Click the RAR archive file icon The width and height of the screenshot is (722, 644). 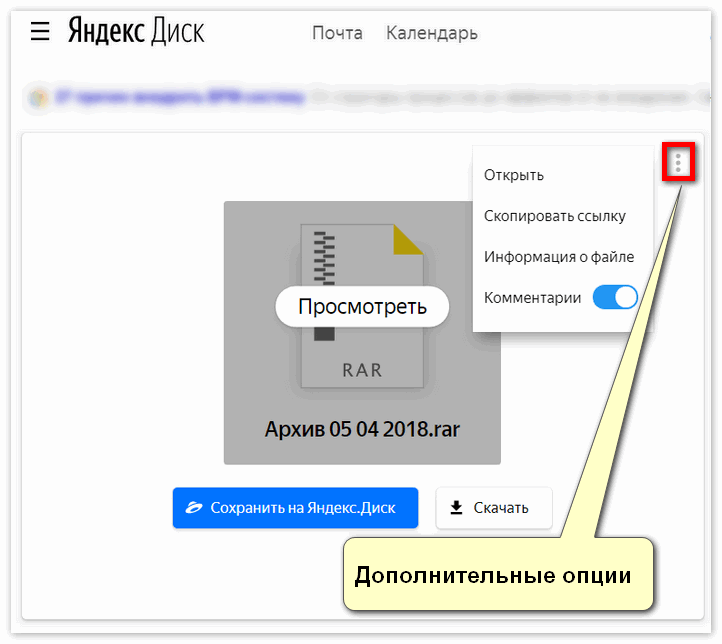click(x=362, y=306)
